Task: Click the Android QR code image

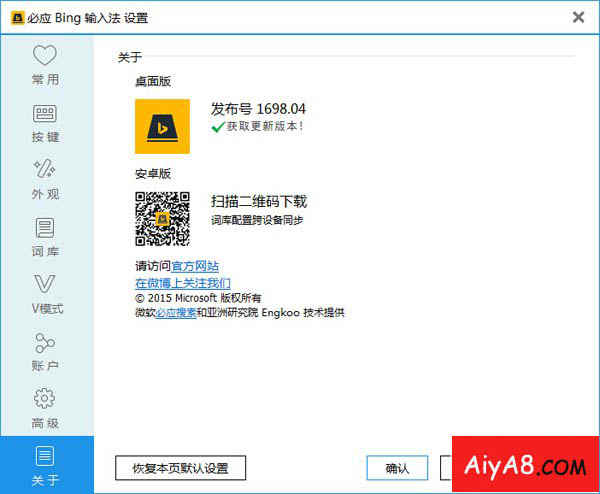Action: click(x=162, y=219)
